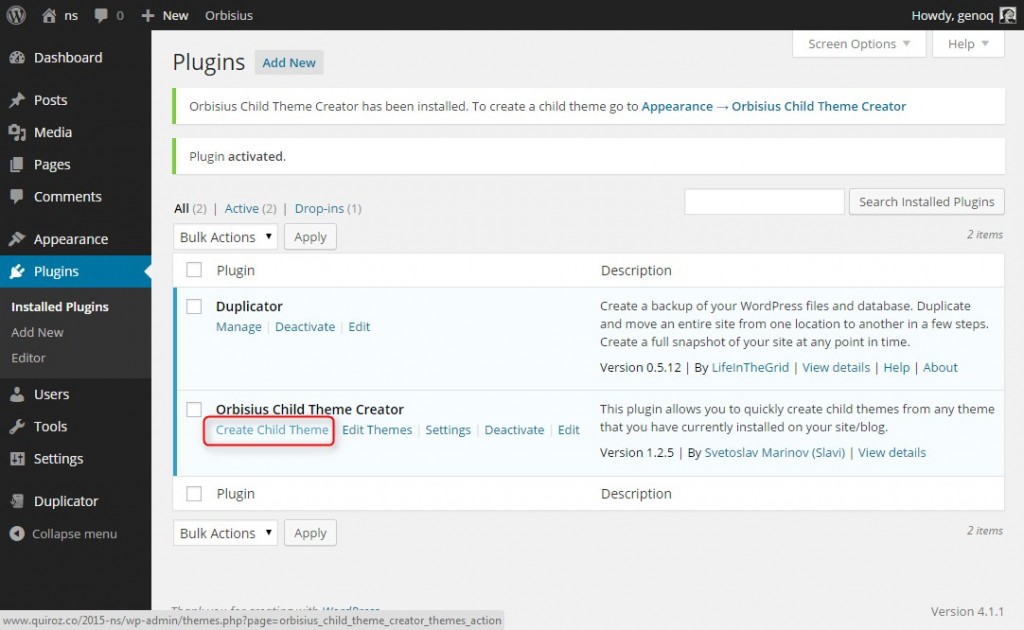This screenshot has width=1024, height=630.
Task: Open Add New in the Plugins submenu
Action: pos(37,332)
